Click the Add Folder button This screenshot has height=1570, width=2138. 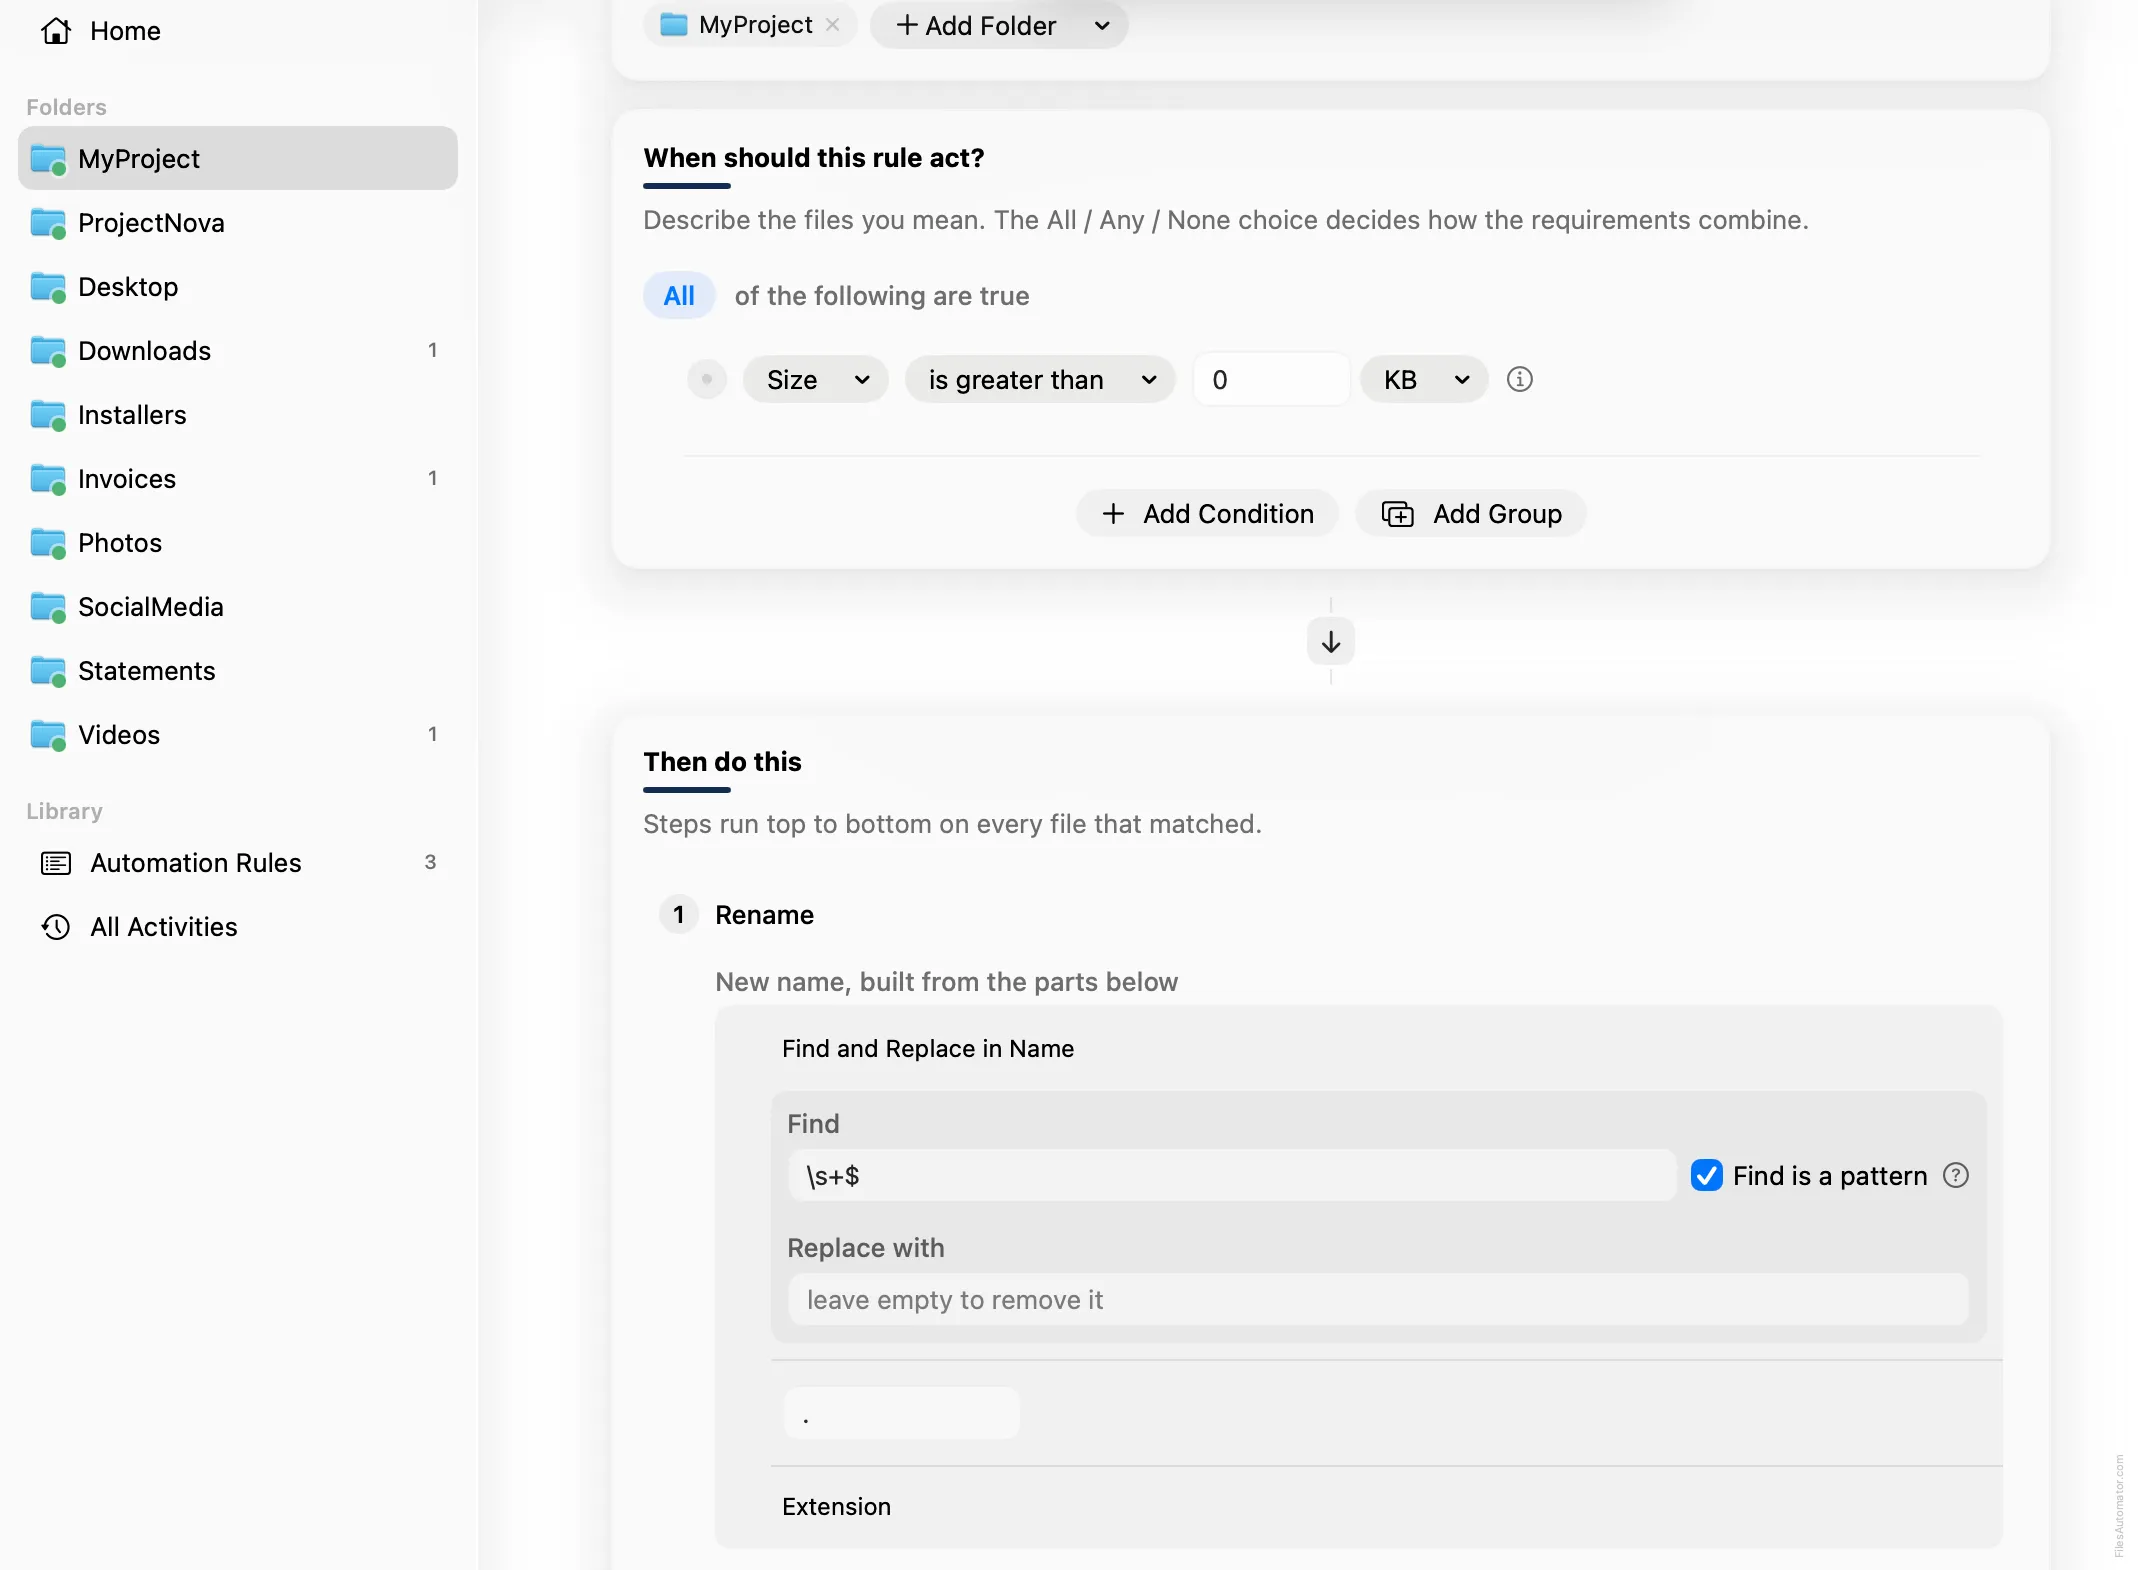click(x=976, y=25)
